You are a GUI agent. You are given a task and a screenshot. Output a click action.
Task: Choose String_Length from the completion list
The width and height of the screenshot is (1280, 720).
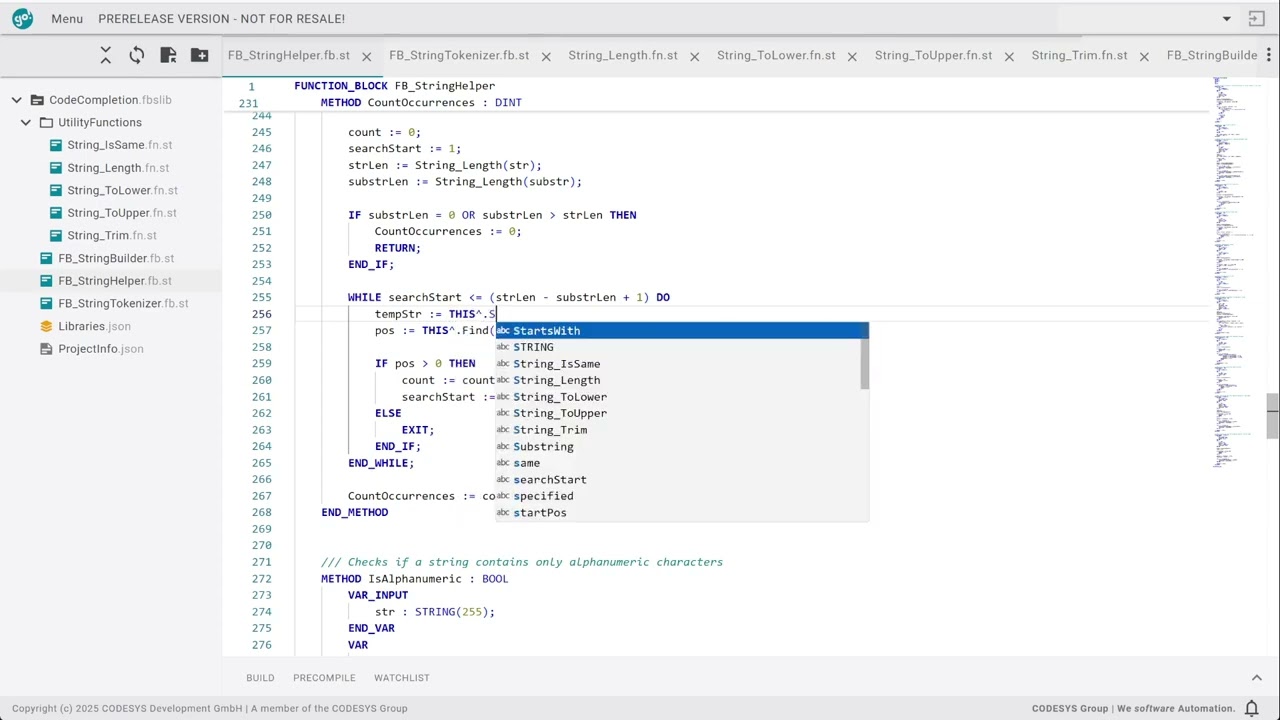678,380
